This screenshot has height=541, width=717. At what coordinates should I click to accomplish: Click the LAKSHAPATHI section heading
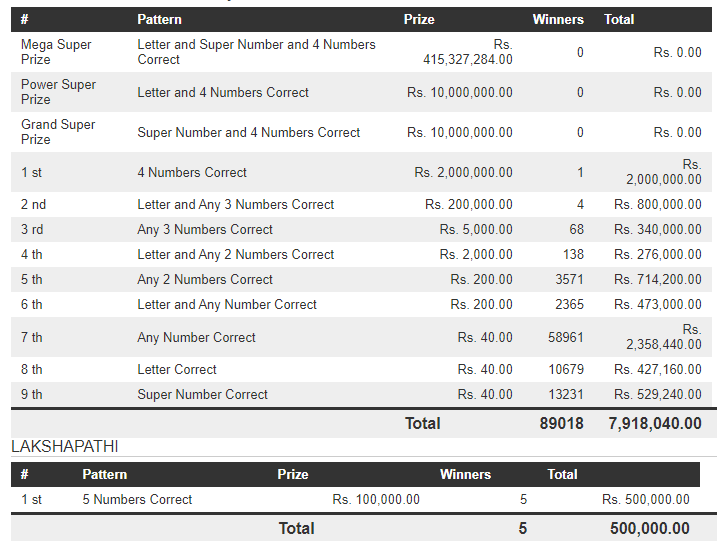pos(65,446)
